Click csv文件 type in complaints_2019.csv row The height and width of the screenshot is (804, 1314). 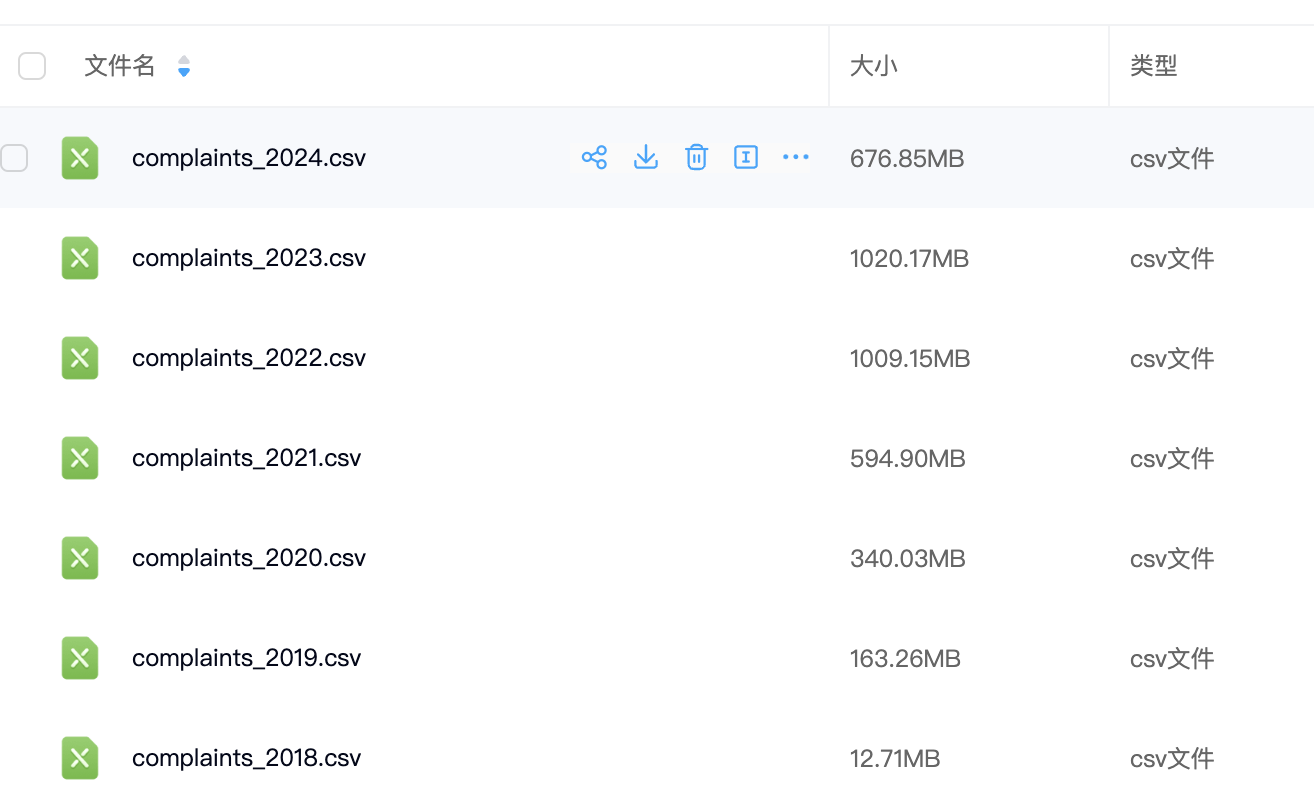[1172, 659]
